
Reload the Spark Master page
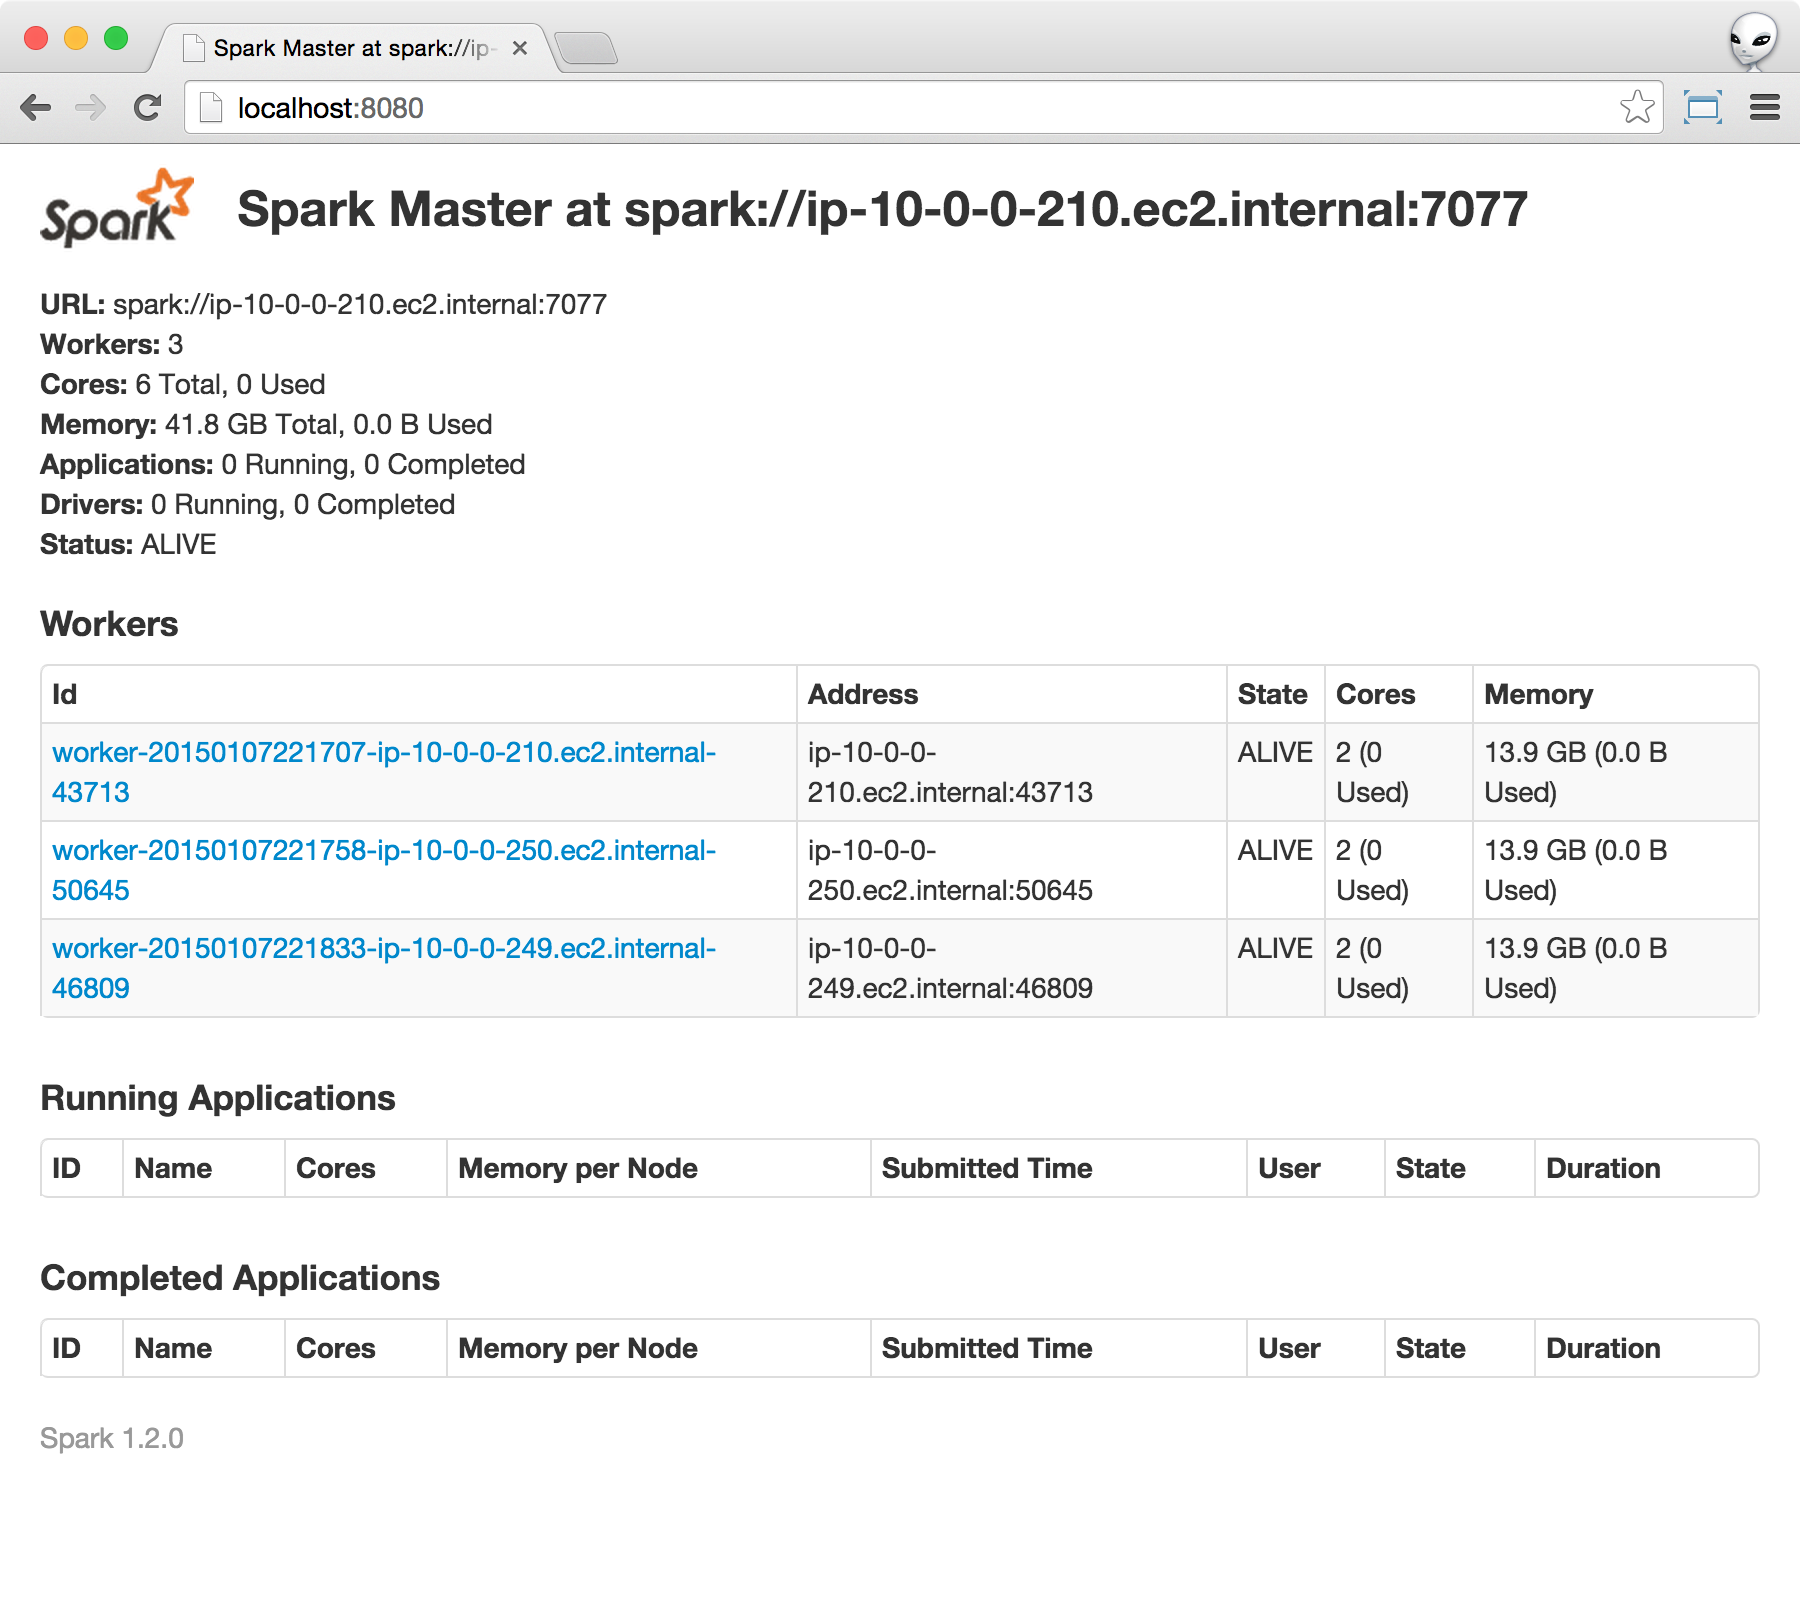click(x=148, y=108)
